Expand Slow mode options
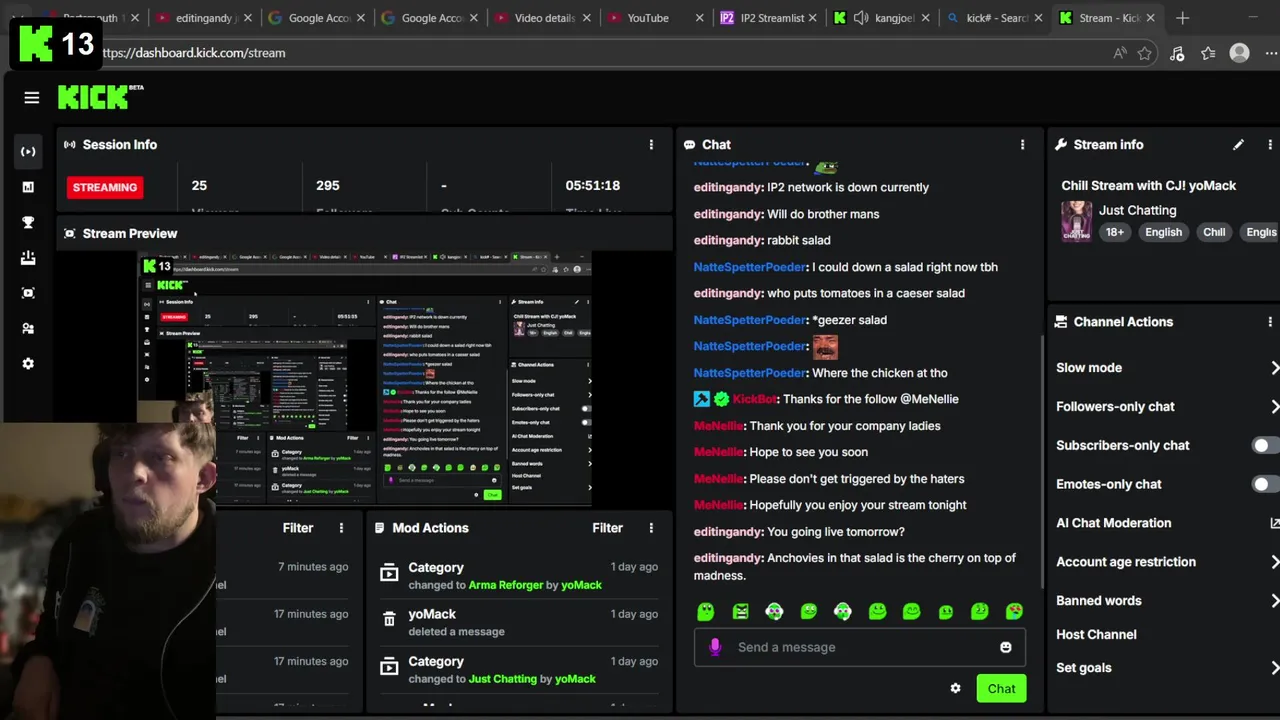1280x720 pixels. click(1274, 368)
